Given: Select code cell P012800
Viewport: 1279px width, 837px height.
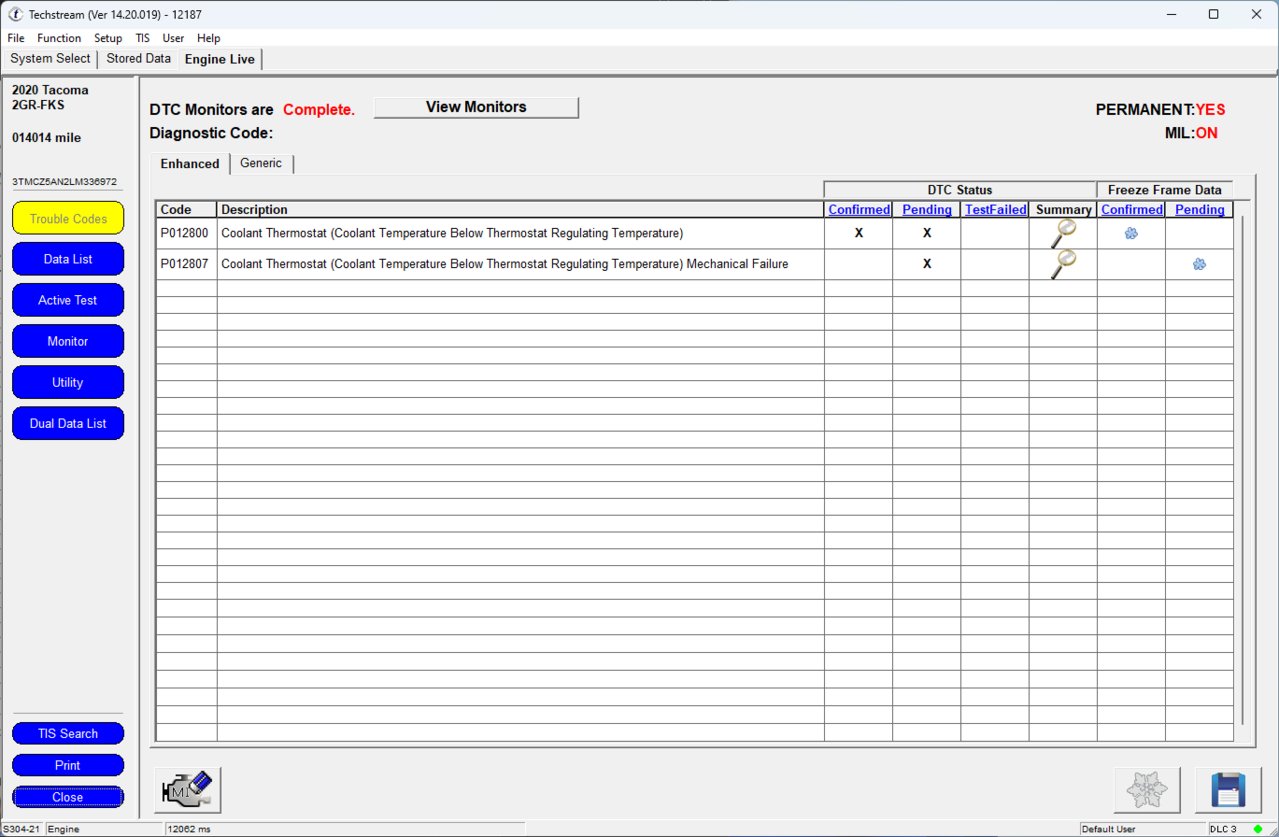Looking at the screenshot, I should pos(186,233).
